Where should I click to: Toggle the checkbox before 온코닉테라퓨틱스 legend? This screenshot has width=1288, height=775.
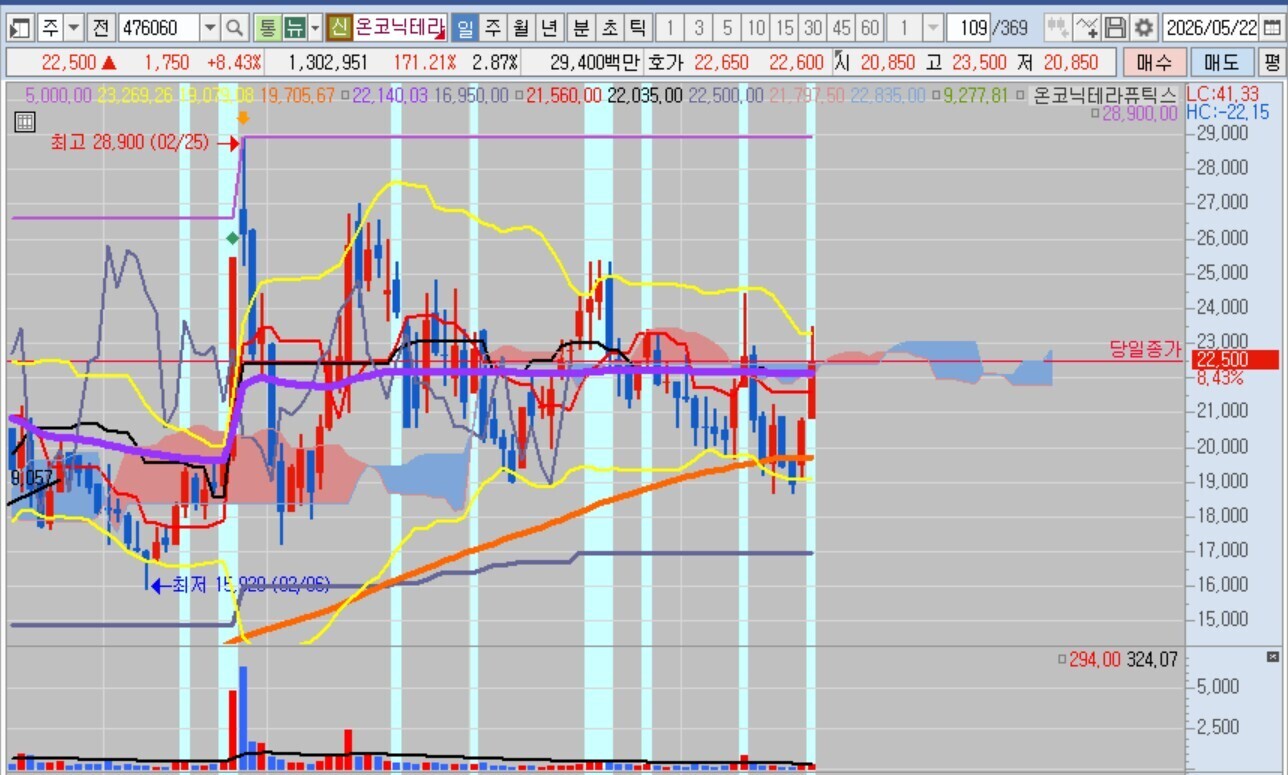click(1020, 96)
